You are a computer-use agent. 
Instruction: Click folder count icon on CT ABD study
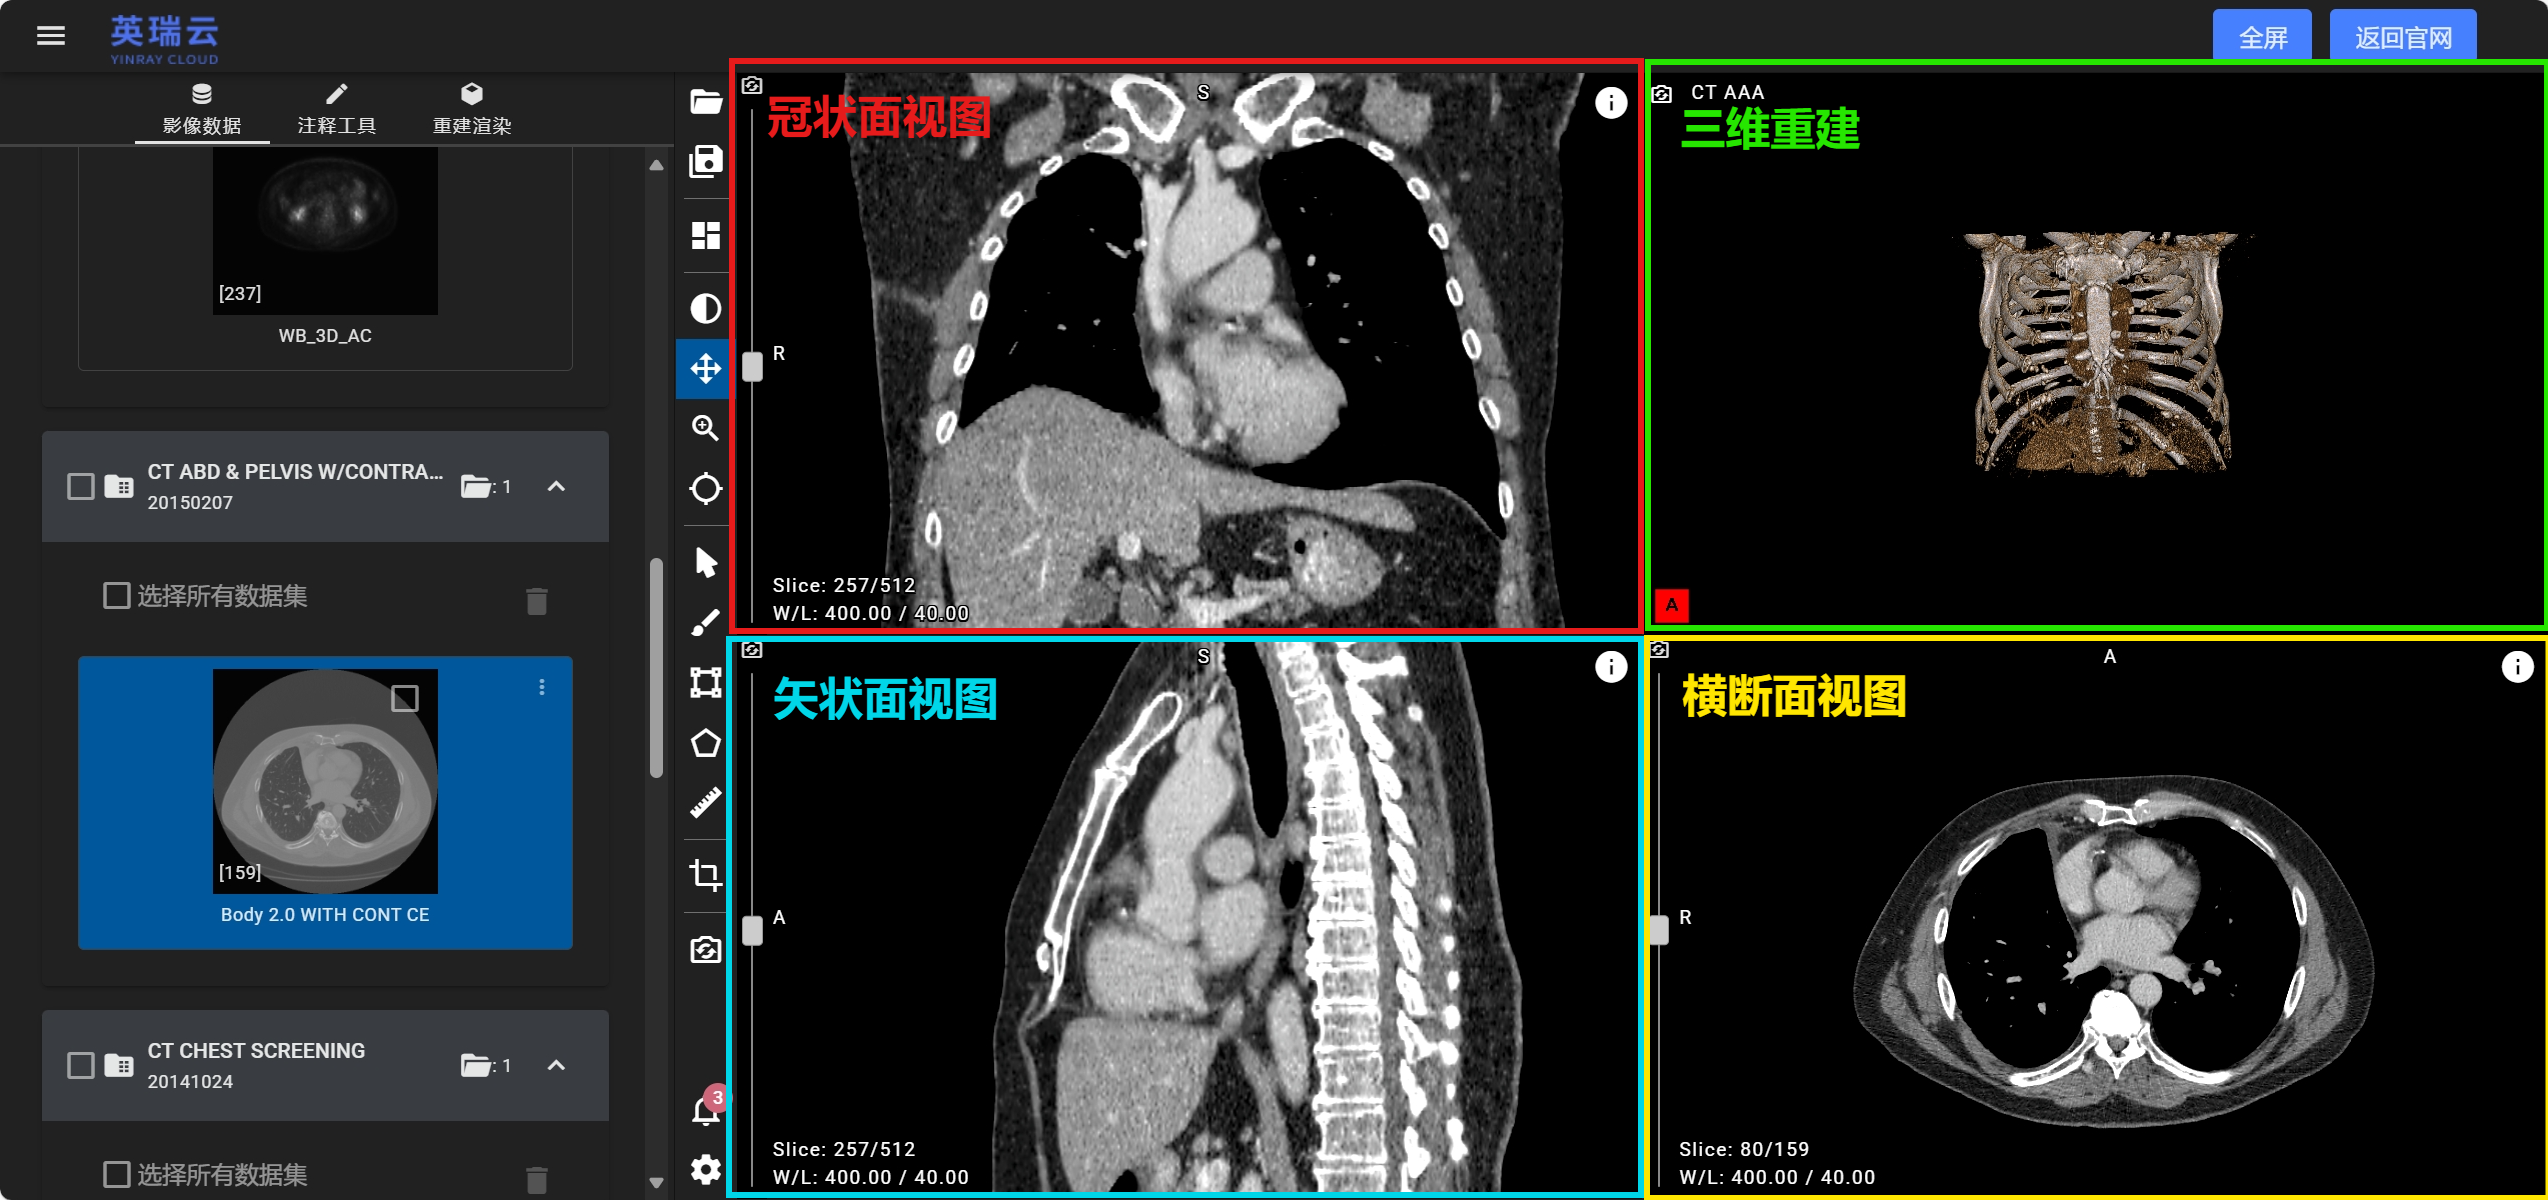[476, 487]
